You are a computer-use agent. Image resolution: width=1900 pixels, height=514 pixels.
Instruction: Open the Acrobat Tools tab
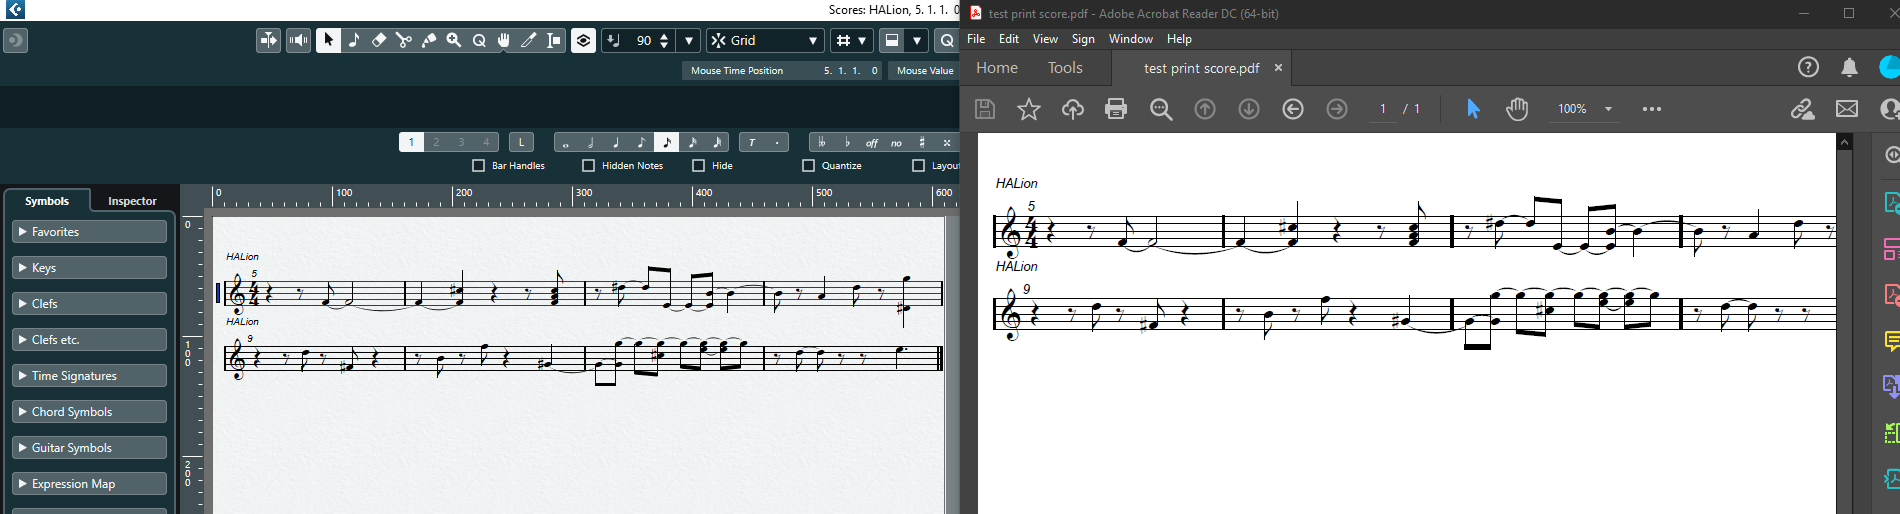(x=1065, y=68)
